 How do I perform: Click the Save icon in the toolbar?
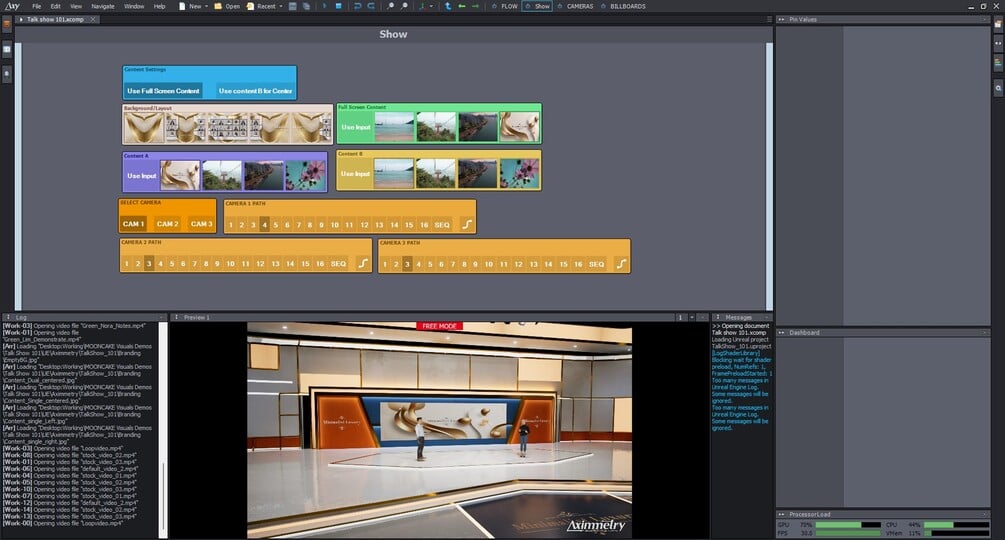[x=293, y=6]
